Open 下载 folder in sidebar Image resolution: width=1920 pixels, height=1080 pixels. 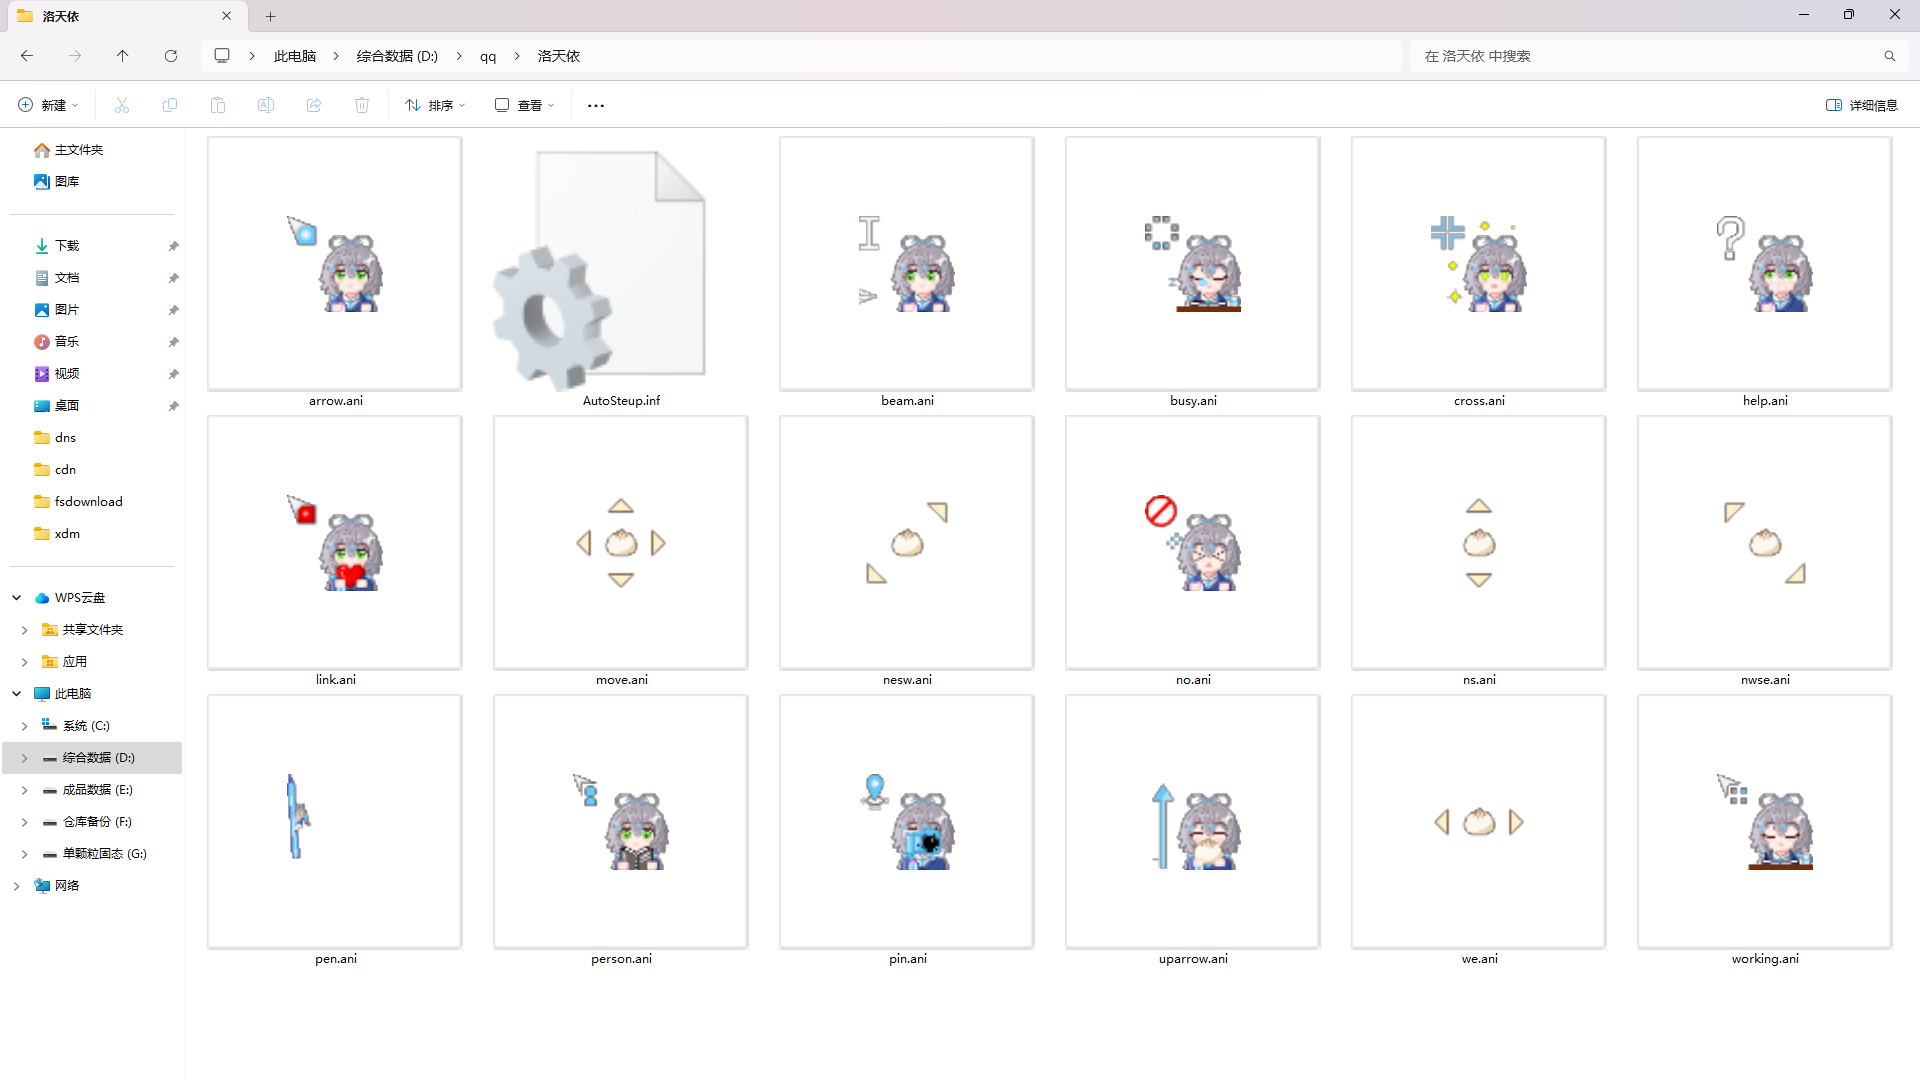click(67, 246)
